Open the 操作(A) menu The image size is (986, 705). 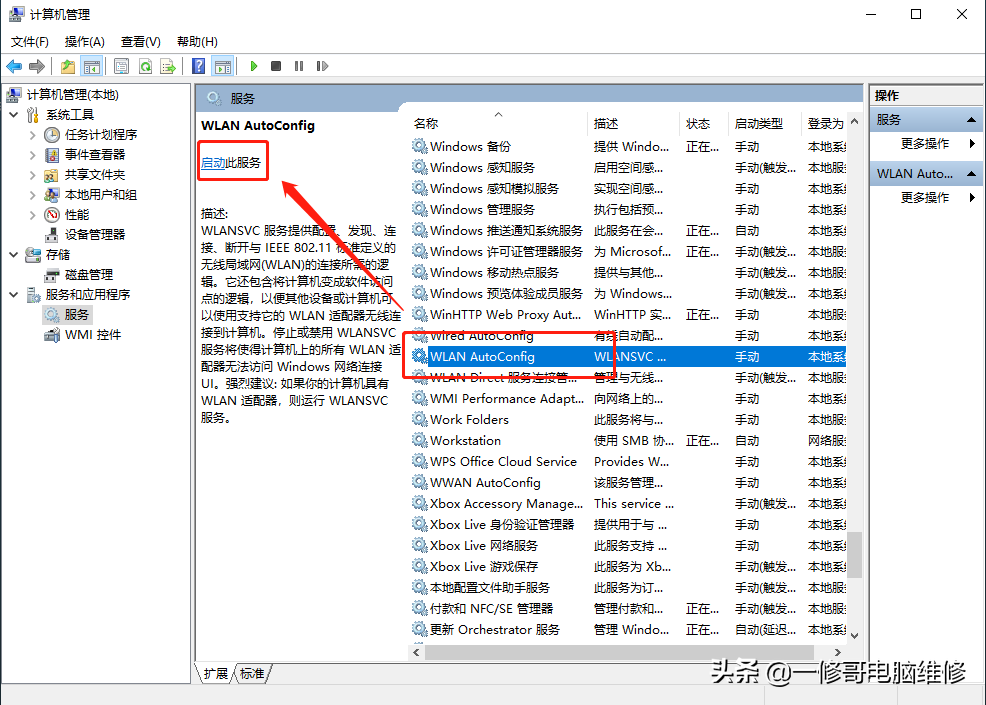tap(84, 42)
